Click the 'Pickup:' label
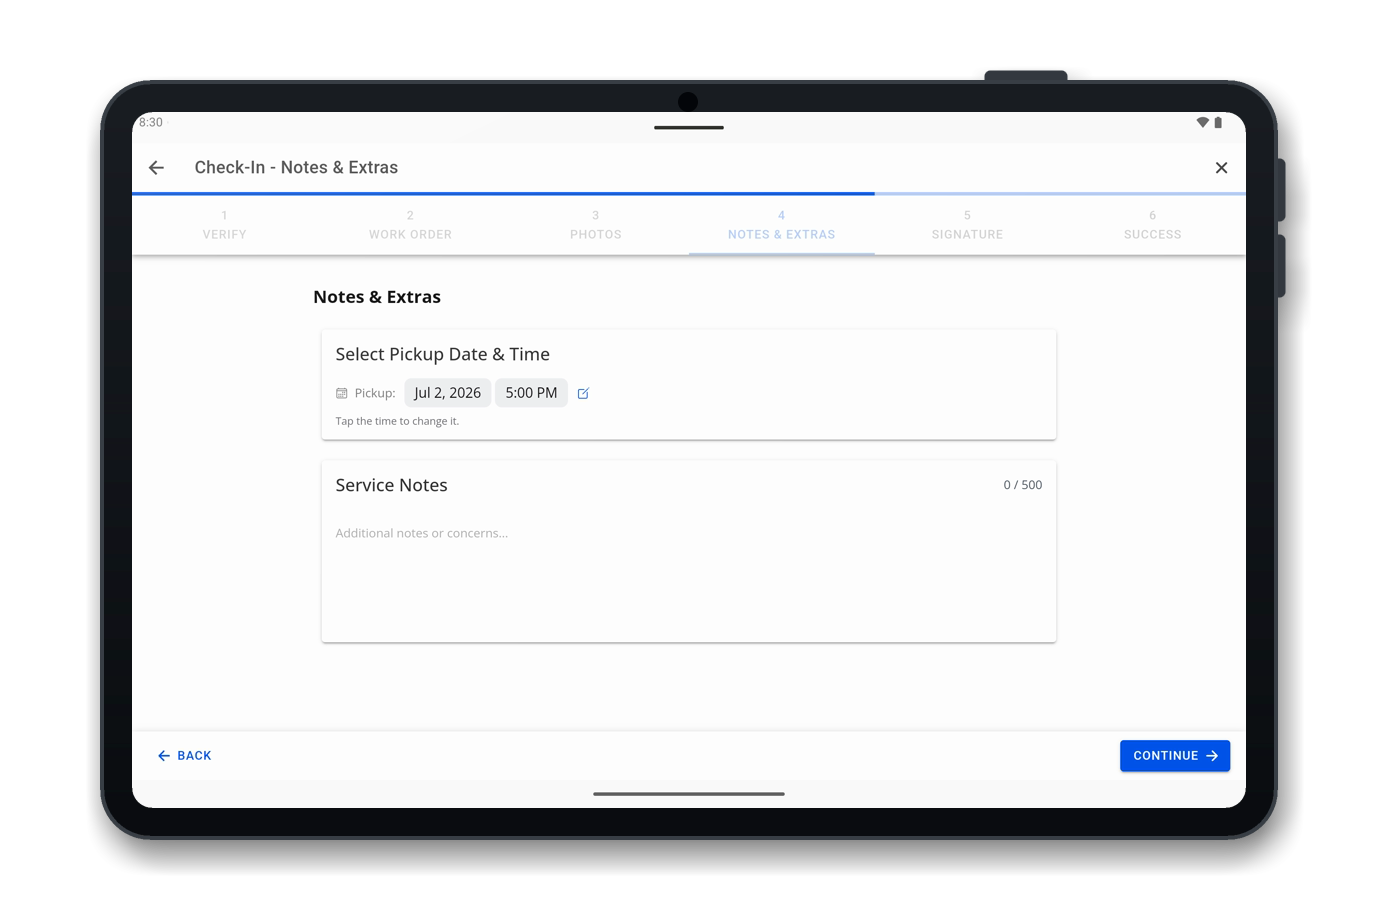This screenshot has height=920, width=1380. click(x=375, y=393)
